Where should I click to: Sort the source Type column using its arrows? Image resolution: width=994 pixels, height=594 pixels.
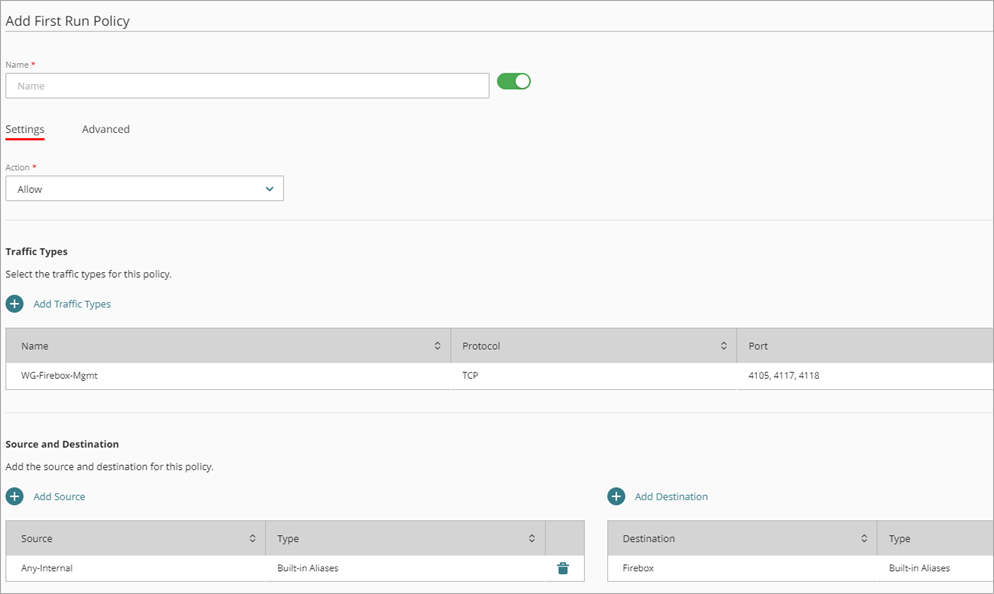(533, 538)
